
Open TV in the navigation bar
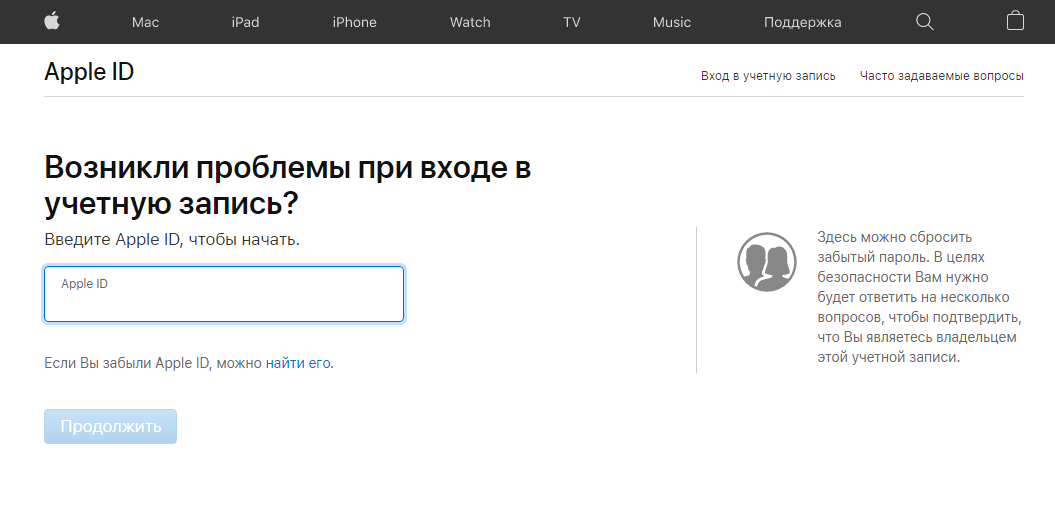click(x=572, y=22)
